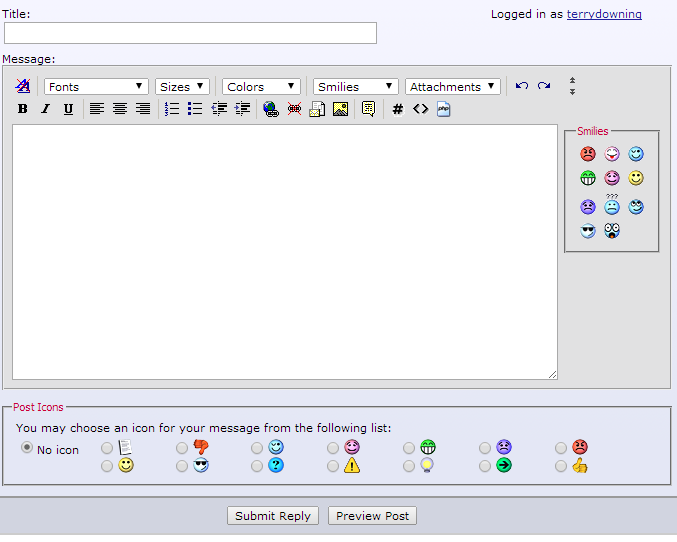Align text left
Image resolution: width=677 pixels, height=542 pixels.
tap(96, 109)
